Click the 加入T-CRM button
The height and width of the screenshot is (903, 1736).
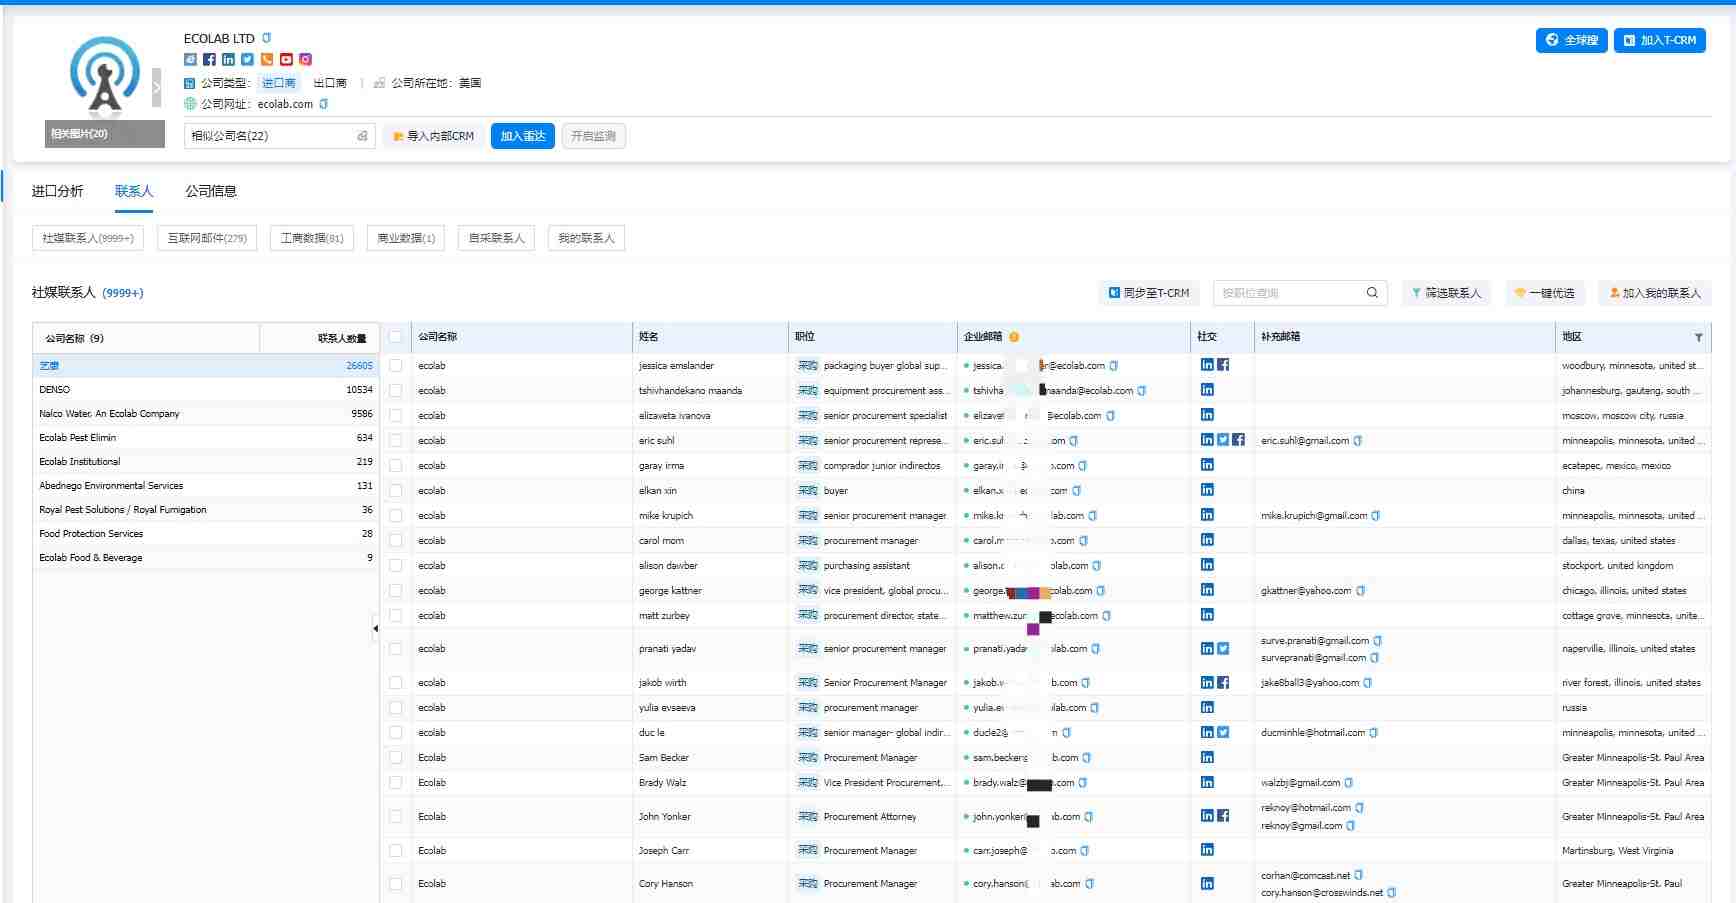tap(1660, 40)
